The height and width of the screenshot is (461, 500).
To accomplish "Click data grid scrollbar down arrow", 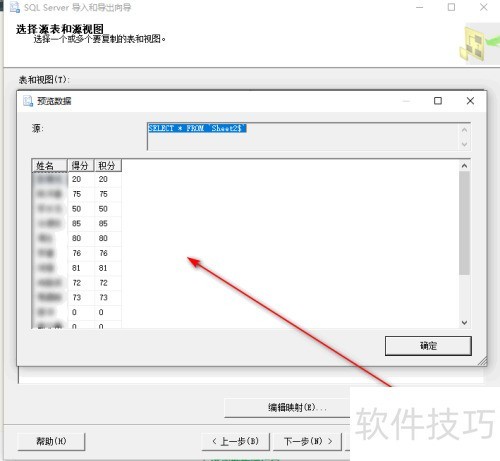I will [464, 322].
